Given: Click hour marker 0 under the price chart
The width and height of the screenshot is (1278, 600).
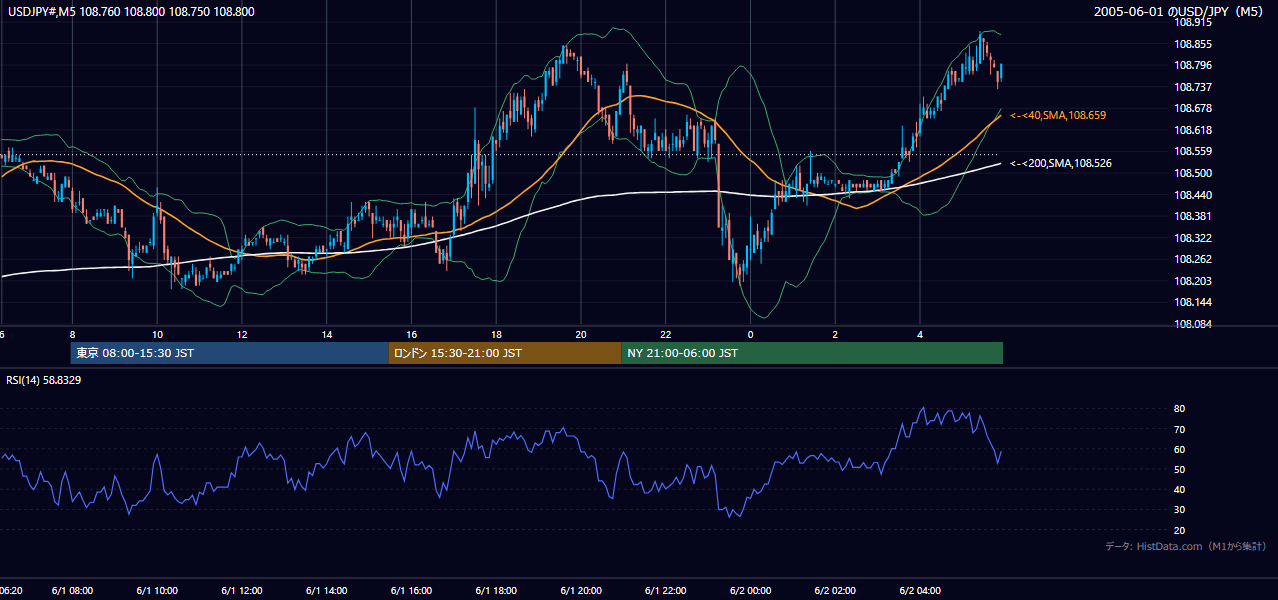Looking at the screenshot, I should [751, 334].
